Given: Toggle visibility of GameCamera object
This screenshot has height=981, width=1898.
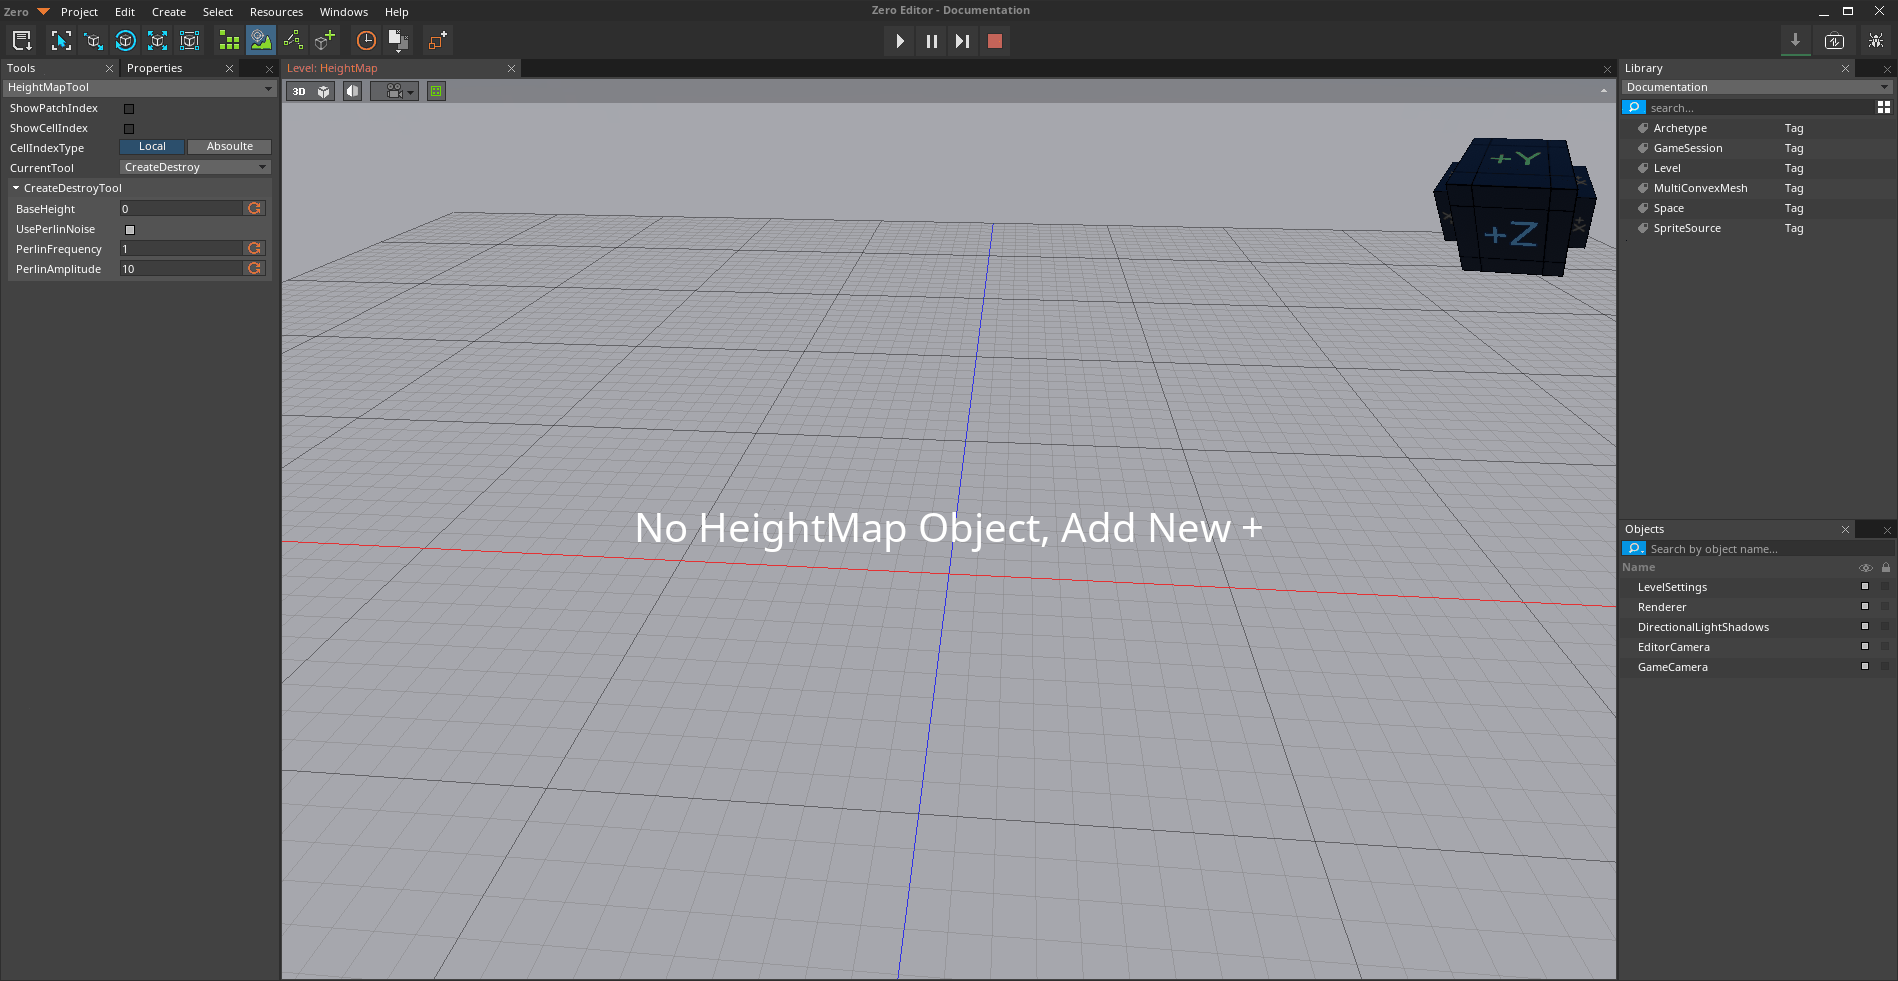Looking at the screenshot, I should 1865,667.
